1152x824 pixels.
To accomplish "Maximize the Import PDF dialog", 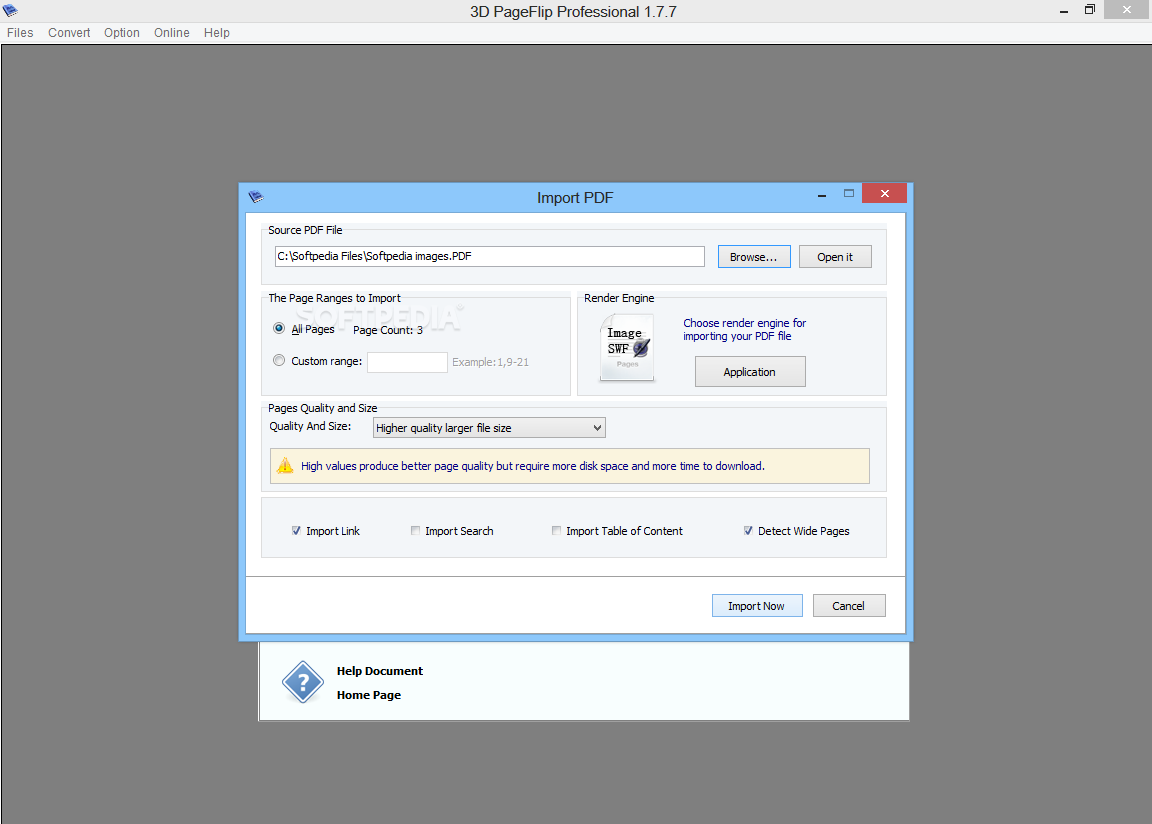I will pyautogui.click(x=849, y=193).
